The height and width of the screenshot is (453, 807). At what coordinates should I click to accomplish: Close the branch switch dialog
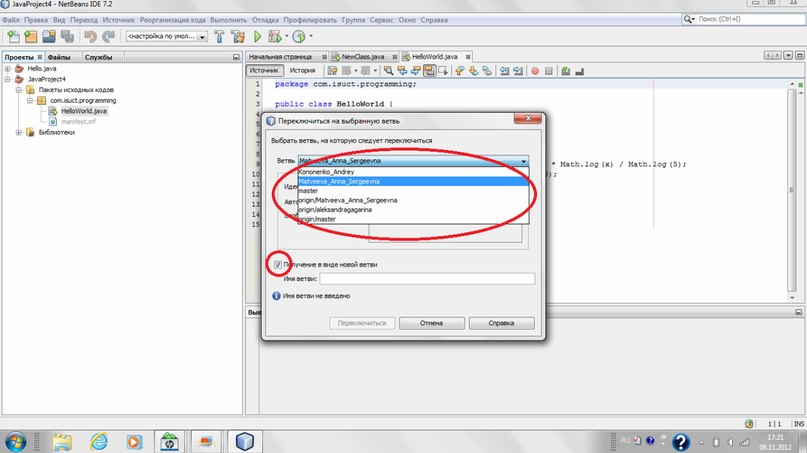coord(528,118)
